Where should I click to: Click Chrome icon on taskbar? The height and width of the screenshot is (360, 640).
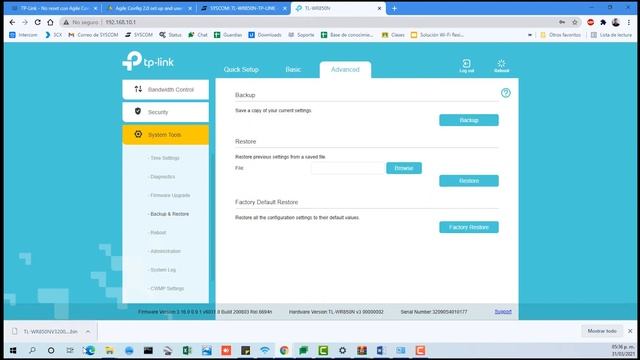point(284,350)
